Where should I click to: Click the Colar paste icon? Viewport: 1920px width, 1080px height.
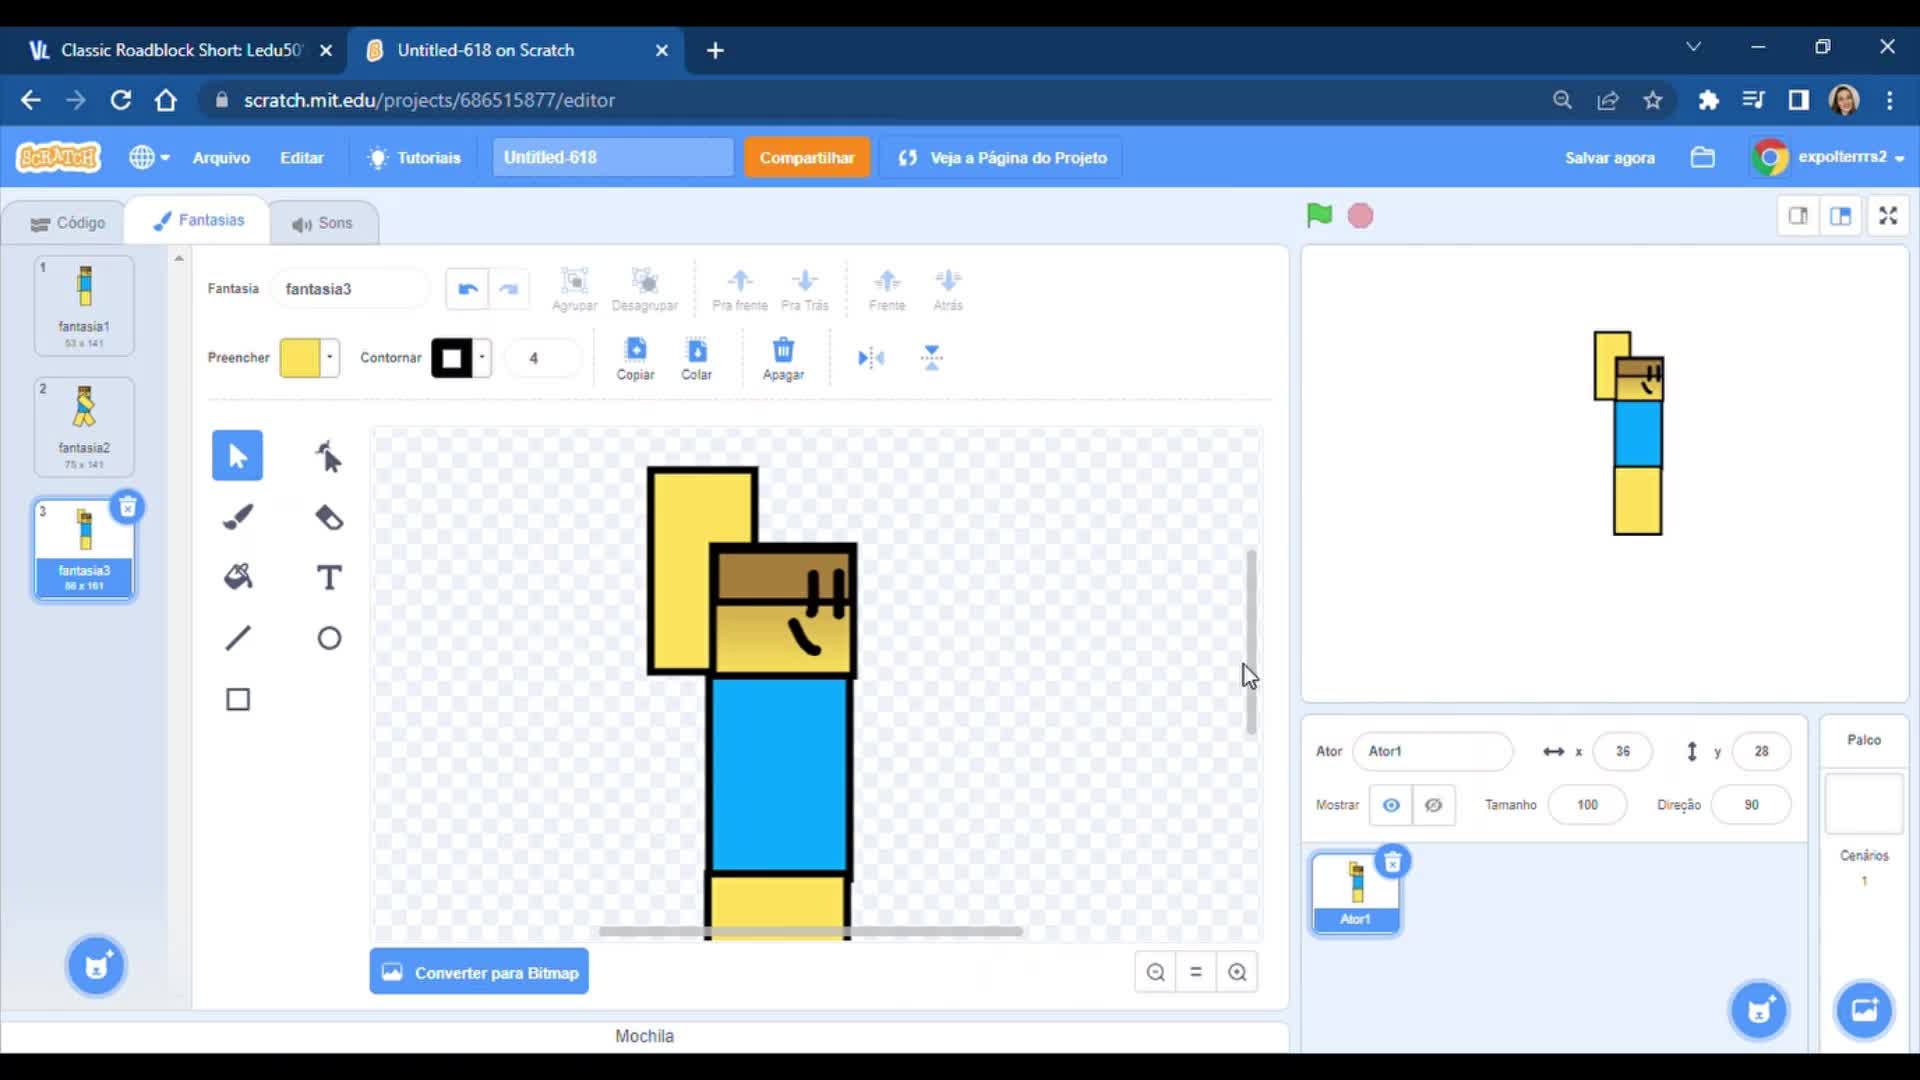[697, 358]
